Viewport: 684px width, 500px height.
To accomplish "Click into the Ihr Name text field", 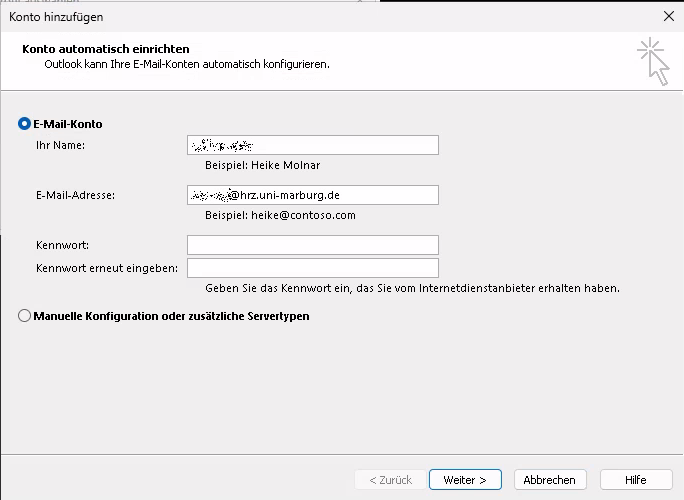I will tap(312, 146).
